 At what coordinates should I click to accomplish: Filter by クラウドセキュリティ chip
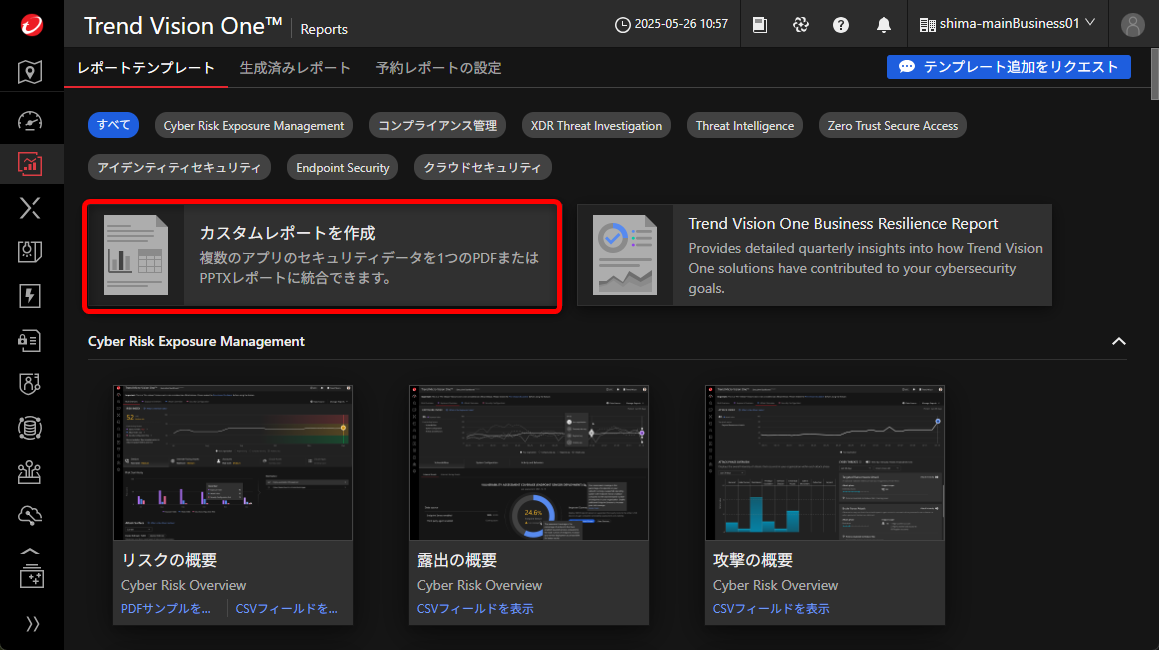pos(483,167)
